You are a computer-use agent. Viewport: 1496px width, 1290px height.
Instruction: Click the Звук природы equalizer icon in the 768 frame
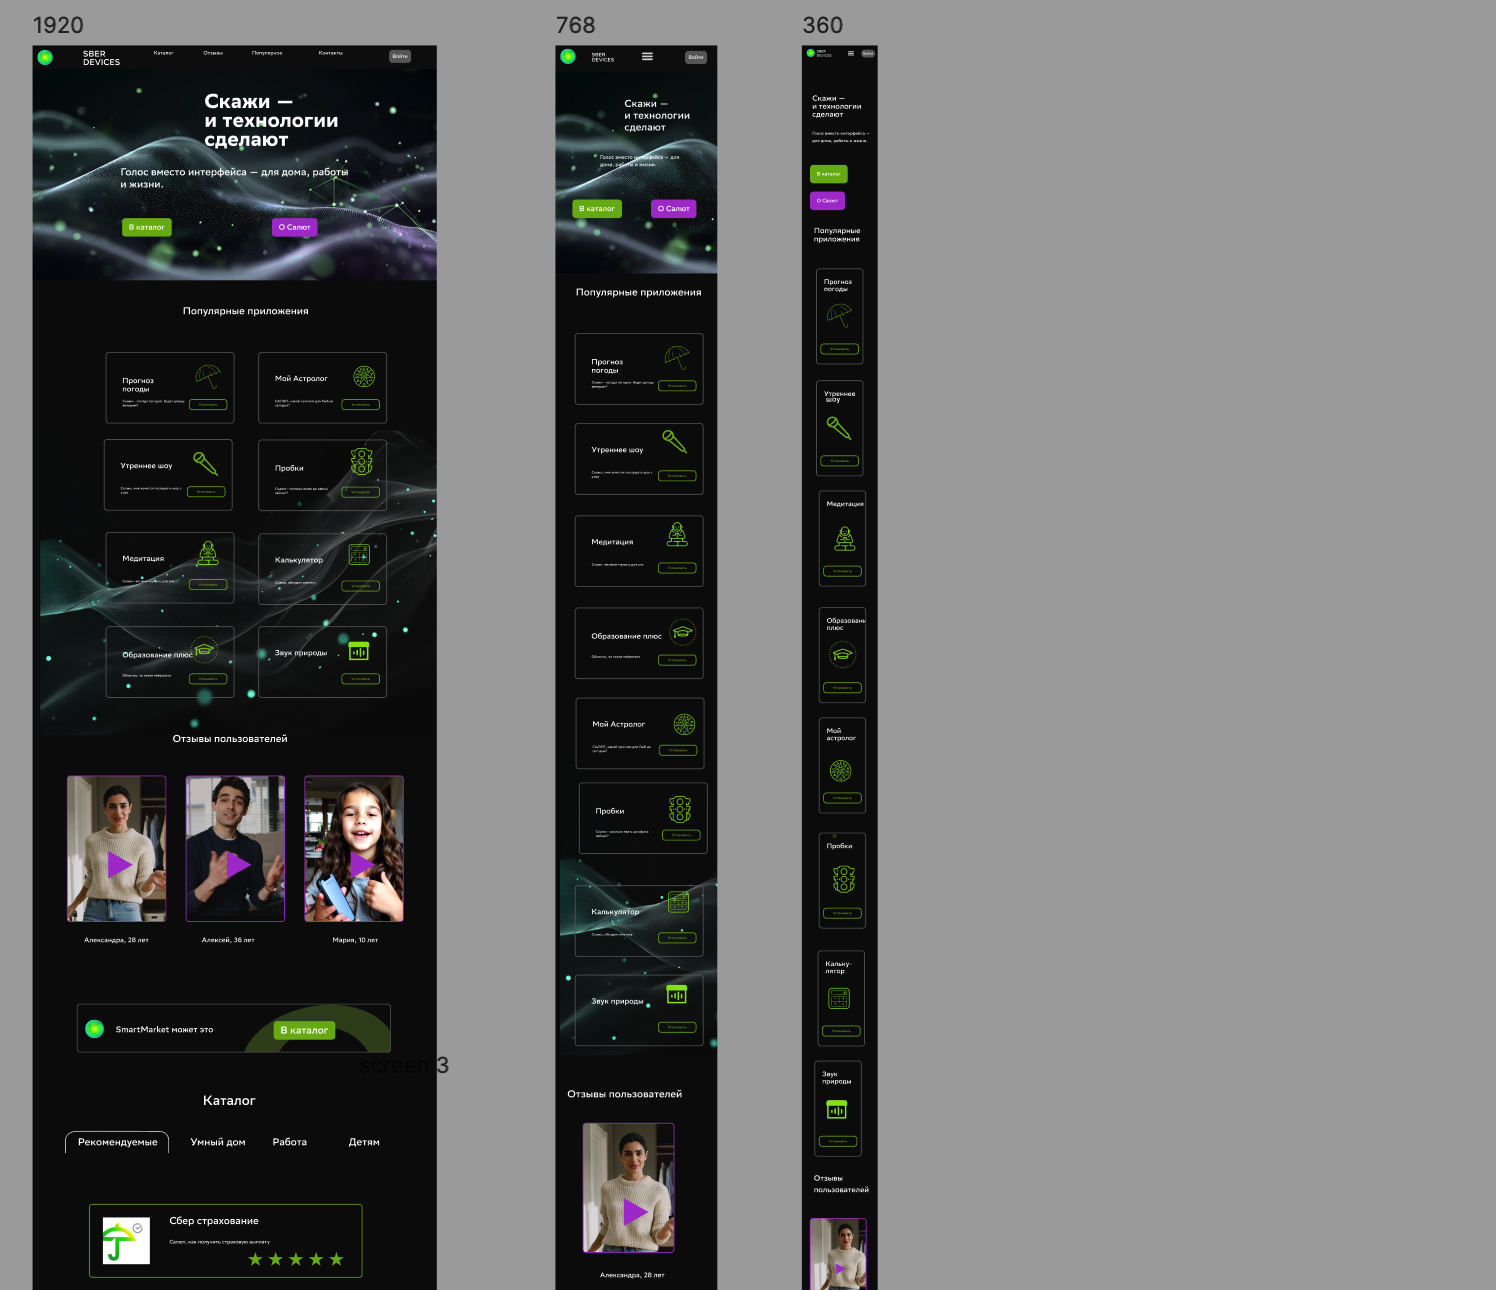click(x=677, y=994)
